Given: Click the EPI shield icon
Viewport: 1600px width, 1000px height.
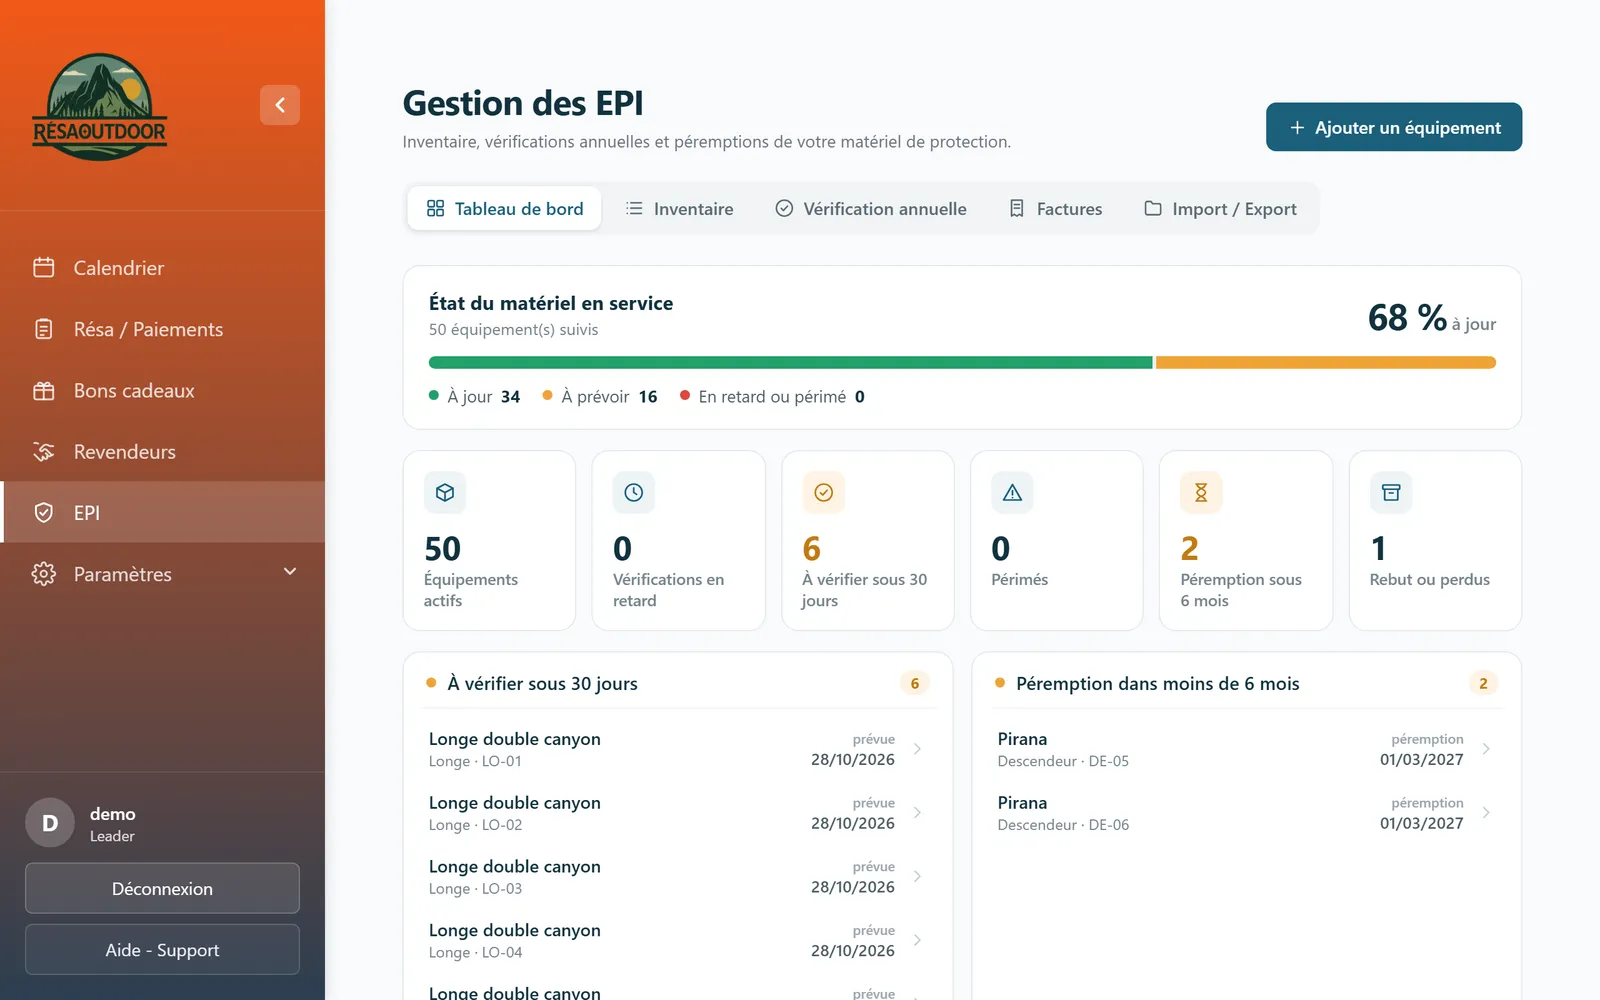Looking at the screenshot, I should click(x=43, y=513).
